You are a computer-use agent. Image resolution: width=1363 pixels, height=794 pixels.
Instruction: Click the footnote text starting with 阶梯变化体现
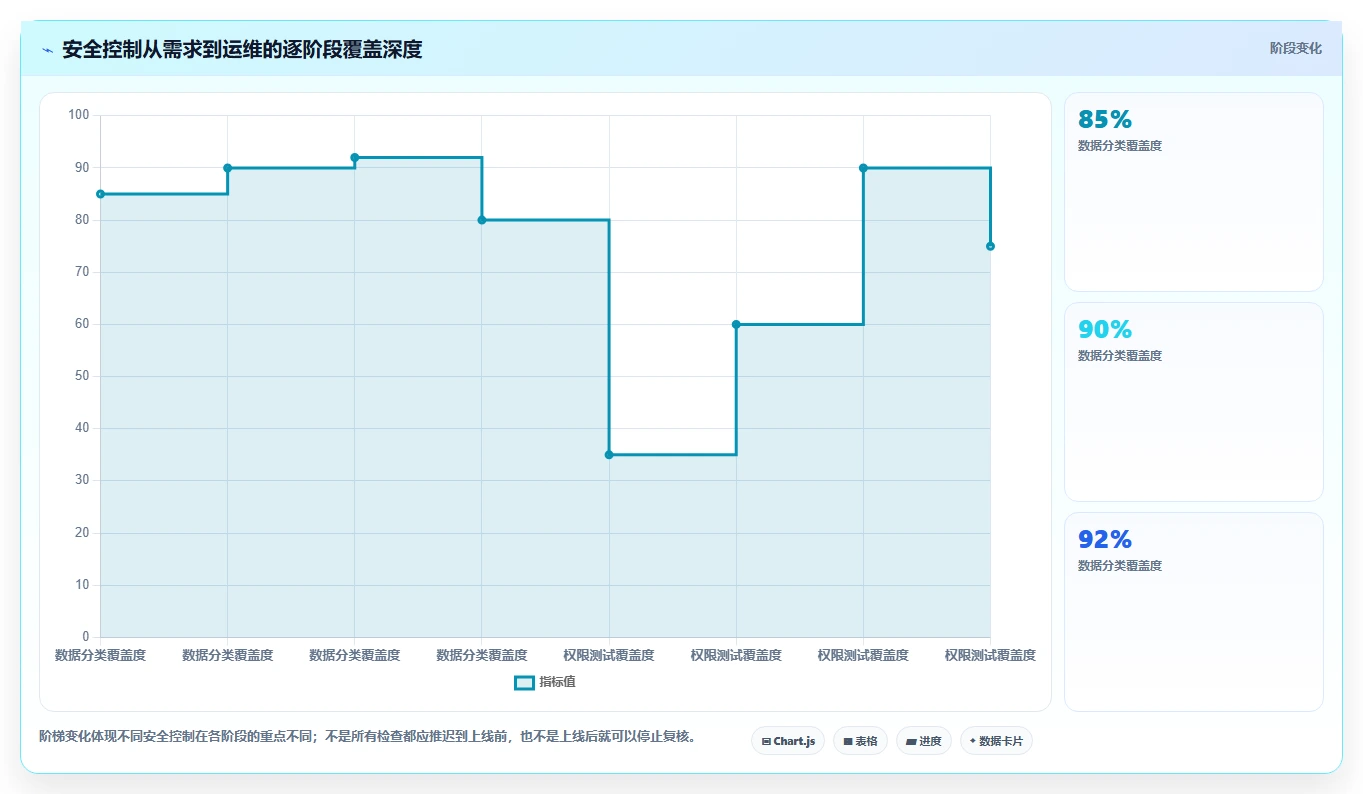coord(367,737)
